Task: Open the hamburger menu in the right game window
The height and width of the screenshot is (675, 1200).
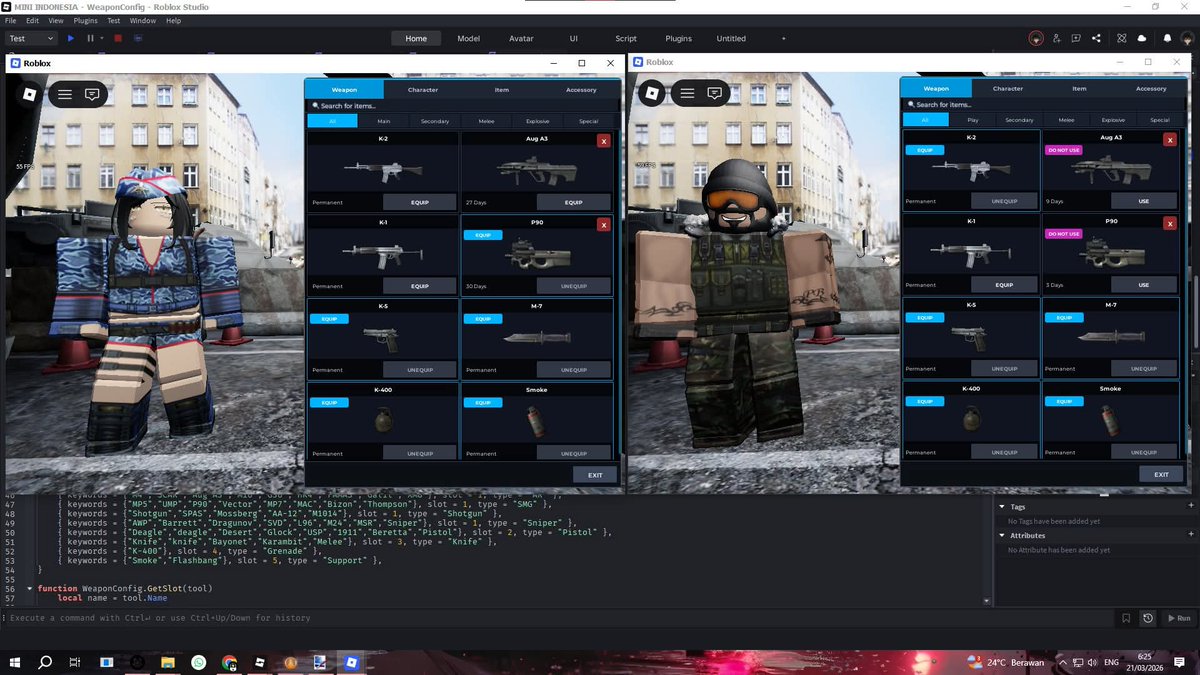Action: pos(688,93)
